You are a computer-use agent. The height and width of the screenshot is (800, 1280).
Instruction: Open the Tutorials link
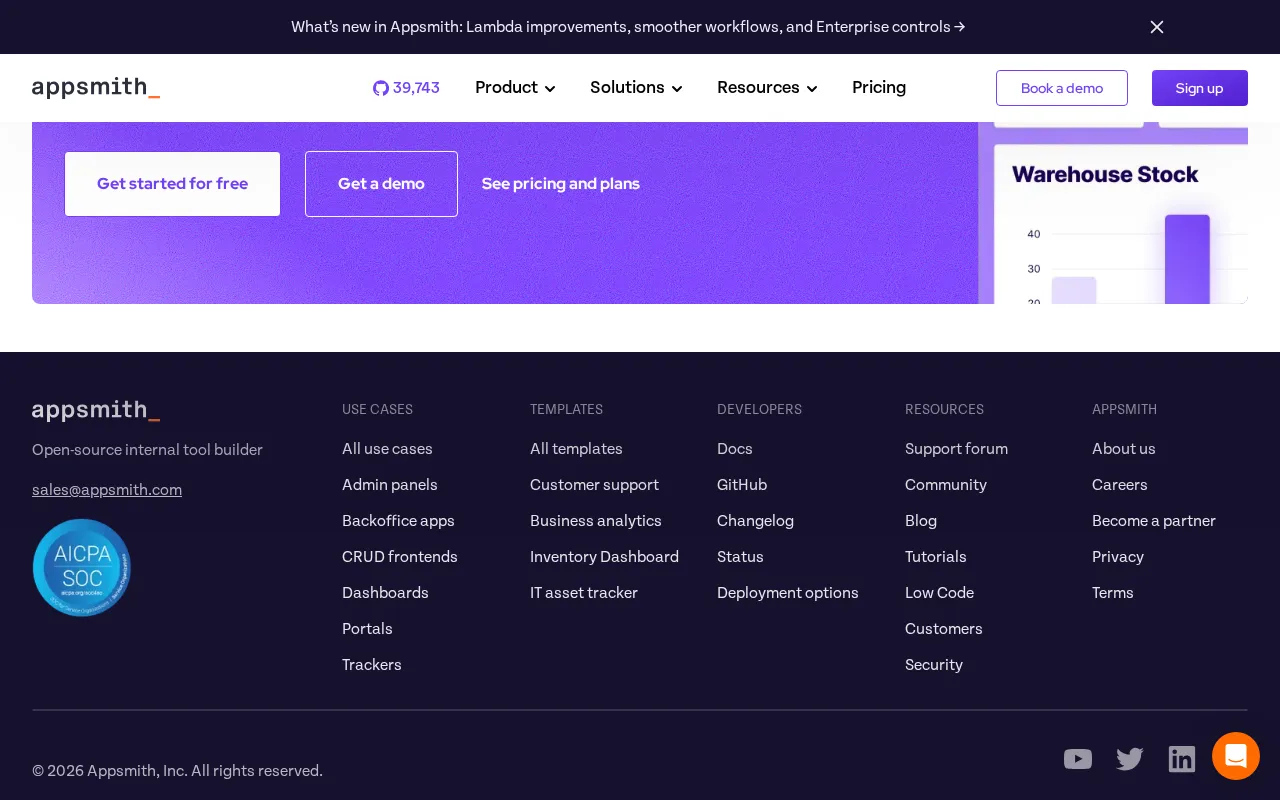(936, 557)
